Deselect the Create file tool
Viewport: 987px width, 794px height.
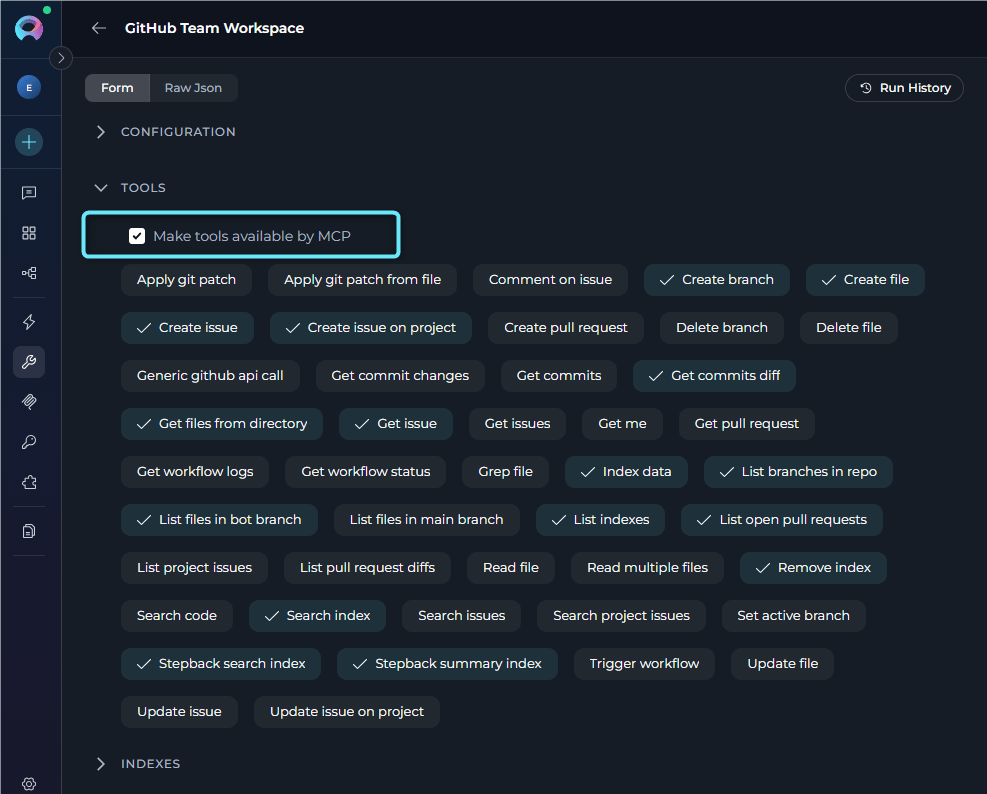click(x=865, y=280)
